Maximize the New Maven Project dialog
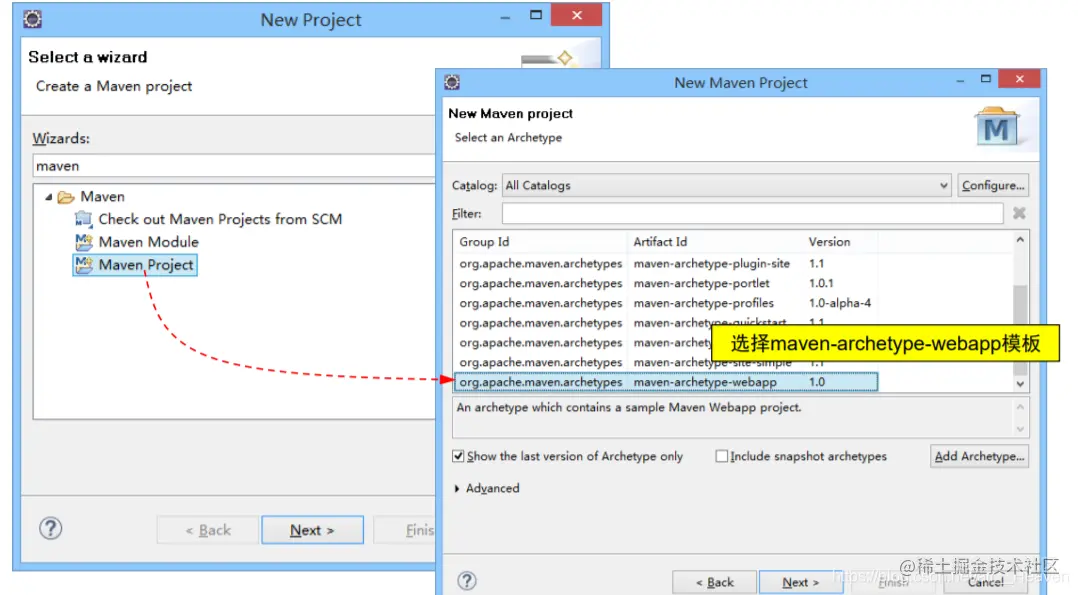1078x595 pixels. coord(986,79)
